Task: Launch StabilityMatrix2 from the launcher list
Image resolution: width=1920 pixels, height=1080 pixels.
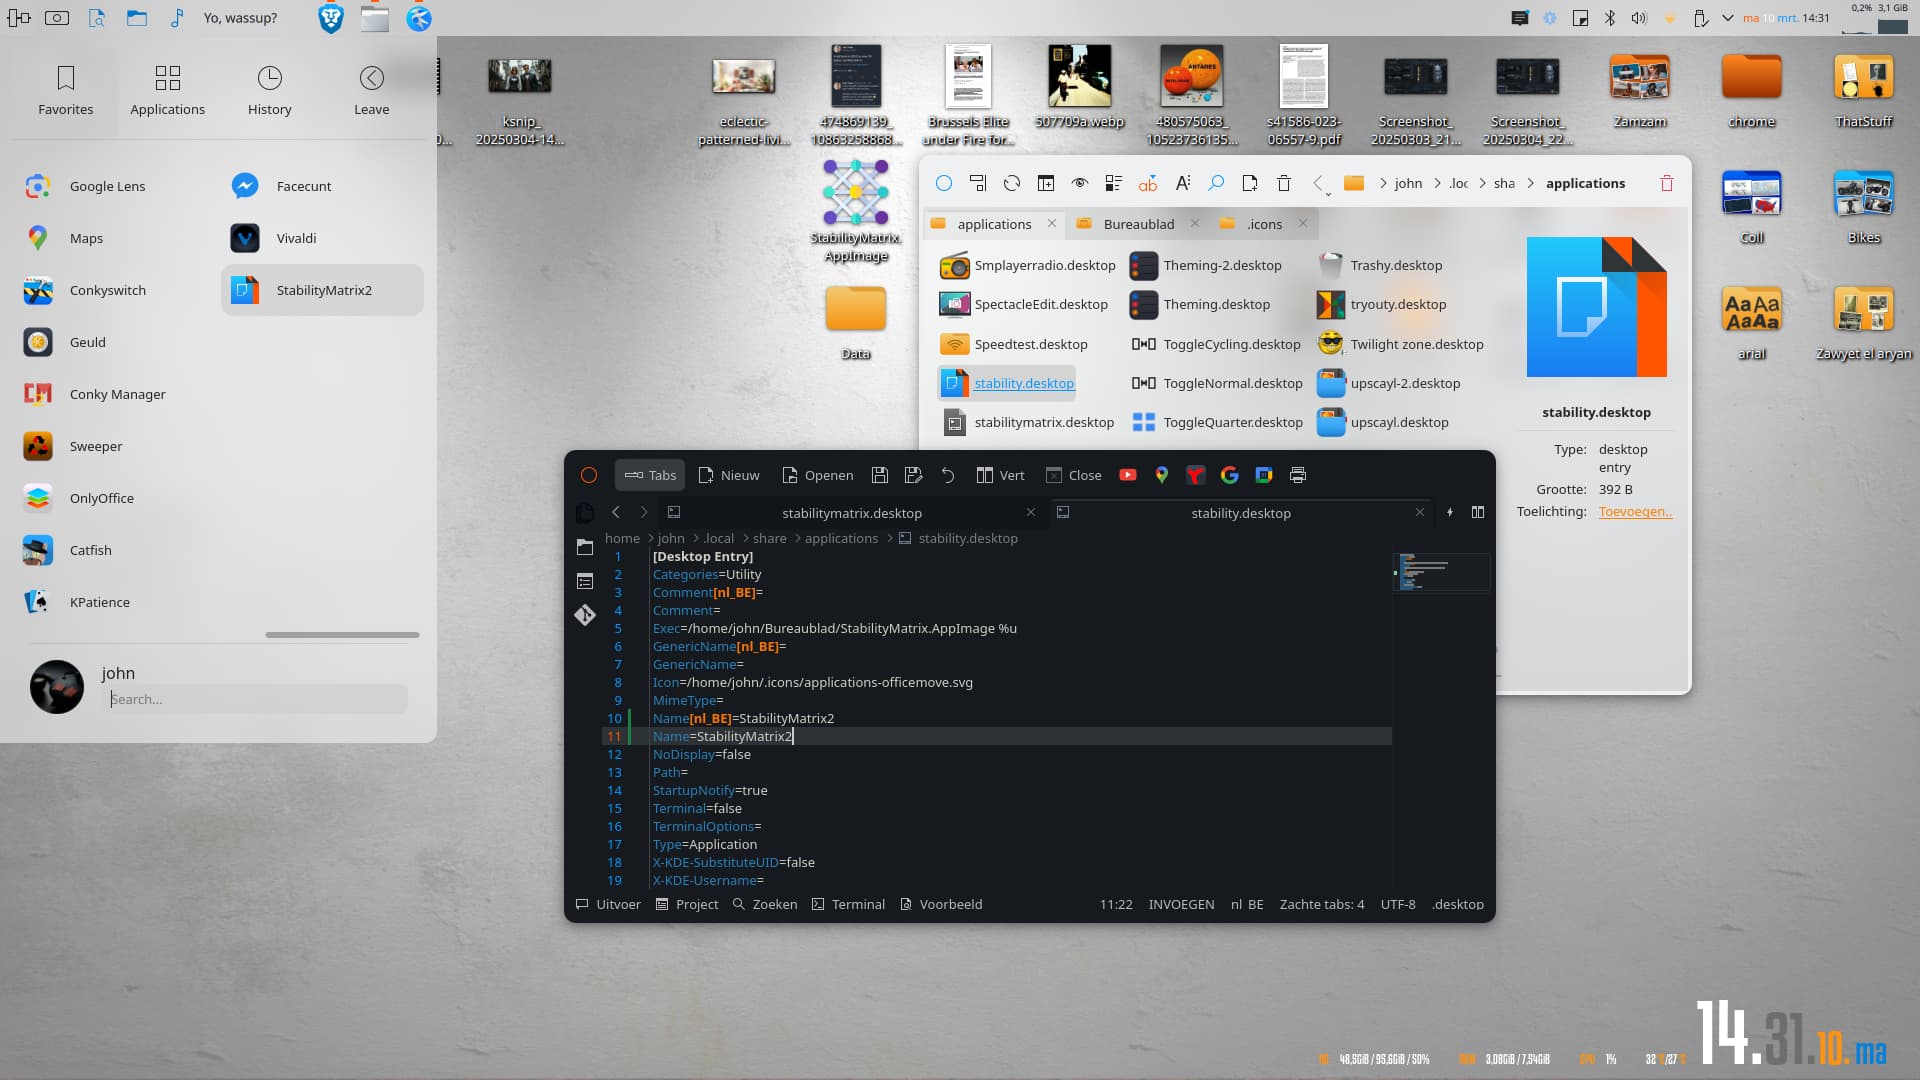Action: (x=322, y=290)
